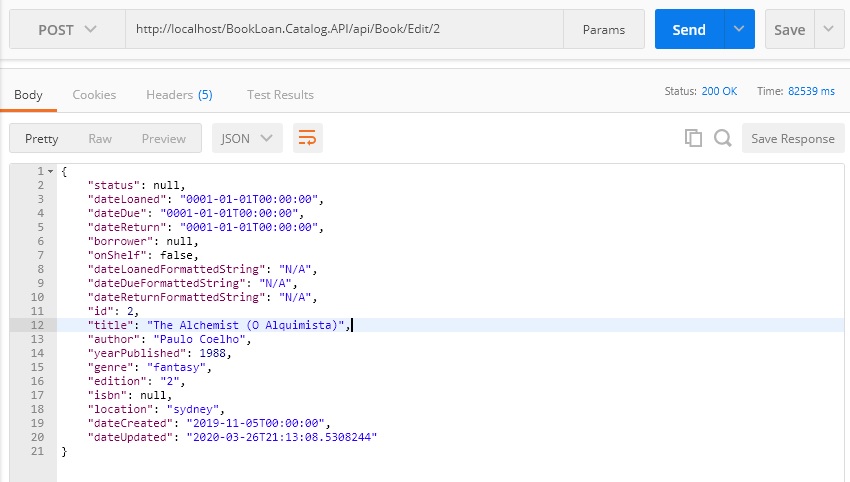Expand the Save button arrow options

tap(829, 29)
